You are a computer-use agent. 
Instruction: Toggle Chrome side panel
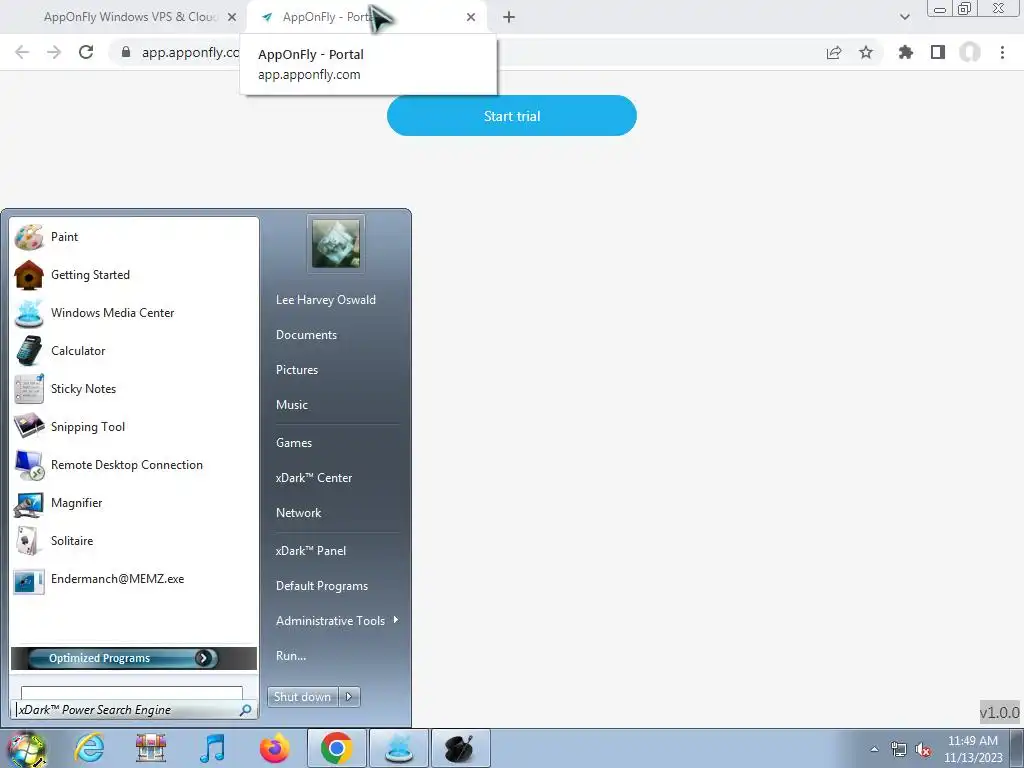[938, 52]
